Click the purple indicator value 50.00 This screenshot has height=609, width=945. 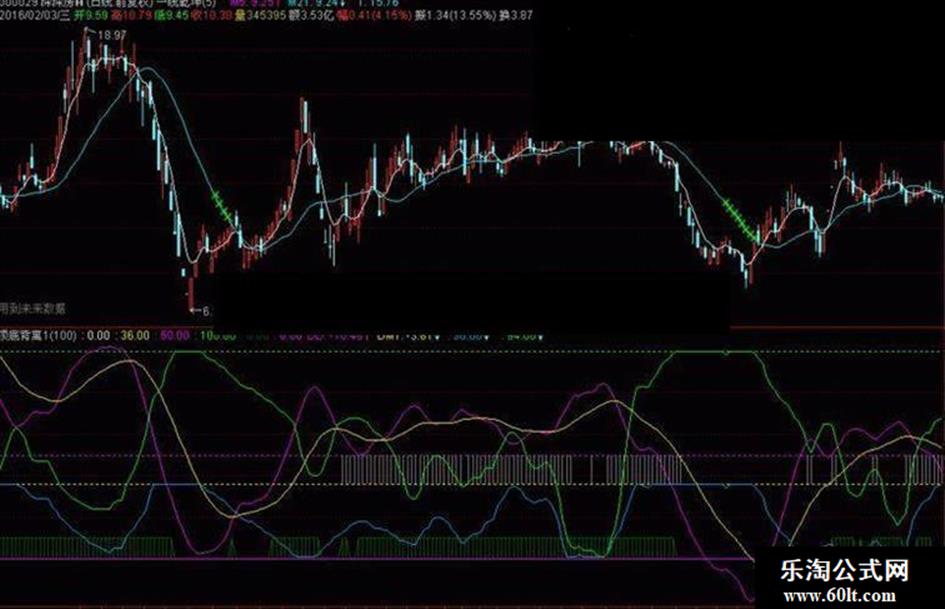175,335
